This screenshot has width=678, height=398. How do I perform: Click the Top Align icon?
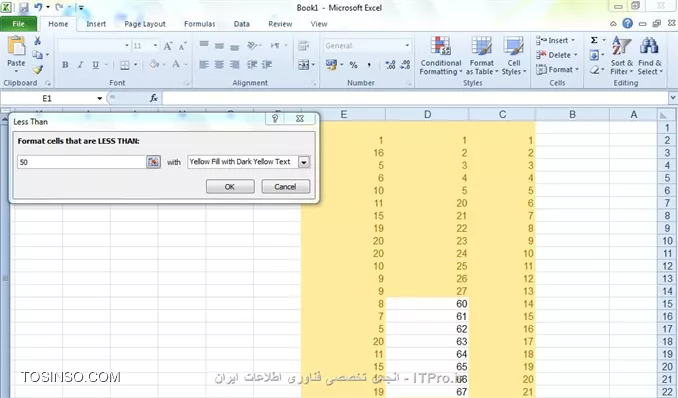[204, 45]
